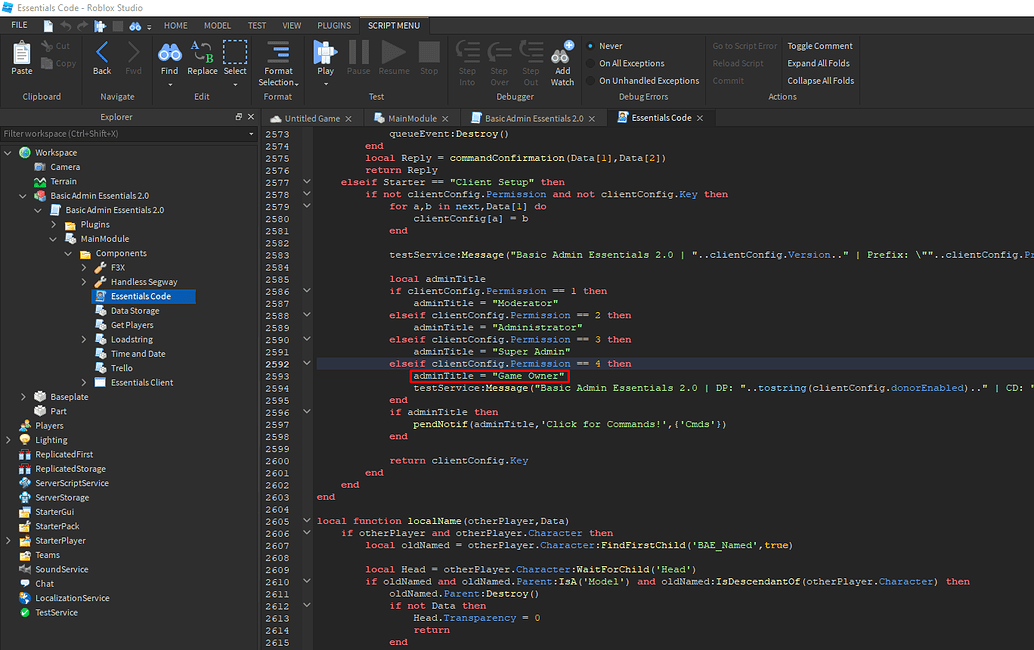Viewport: 1034px width, 650px height.
Task: Click Go to Script Error
Action: click(x=745, y=46)
